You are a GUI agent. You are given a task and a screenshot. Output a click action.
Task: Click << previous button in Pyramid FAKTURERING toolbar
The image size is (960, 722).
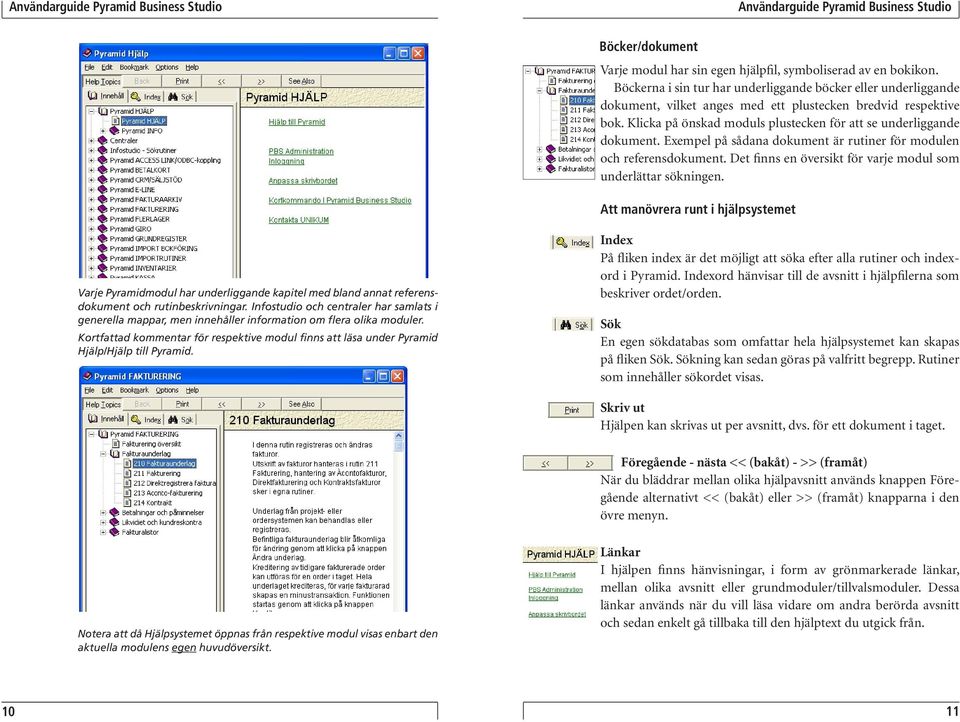click(222, 404)
